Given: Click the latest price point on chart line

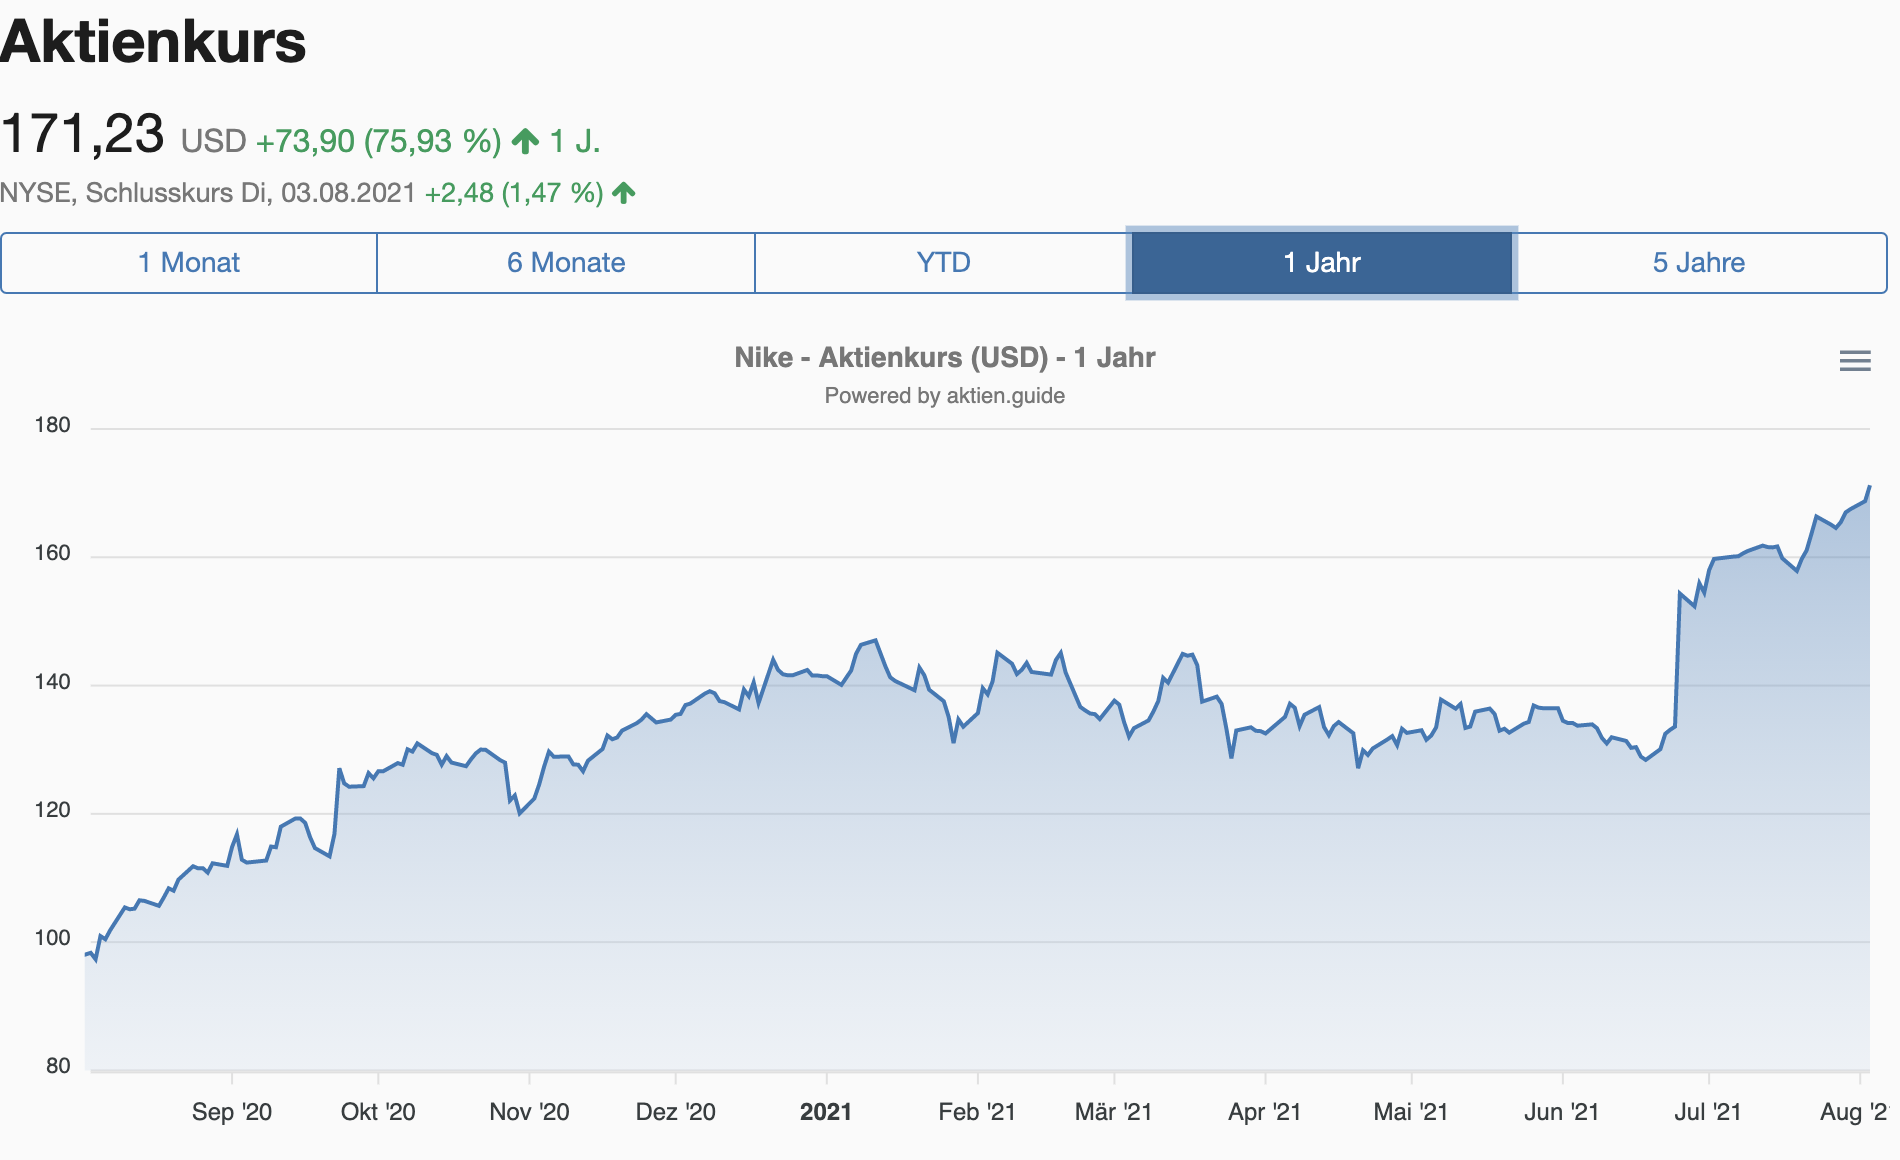Looking at the screenshot, I should click(1869, 487).
